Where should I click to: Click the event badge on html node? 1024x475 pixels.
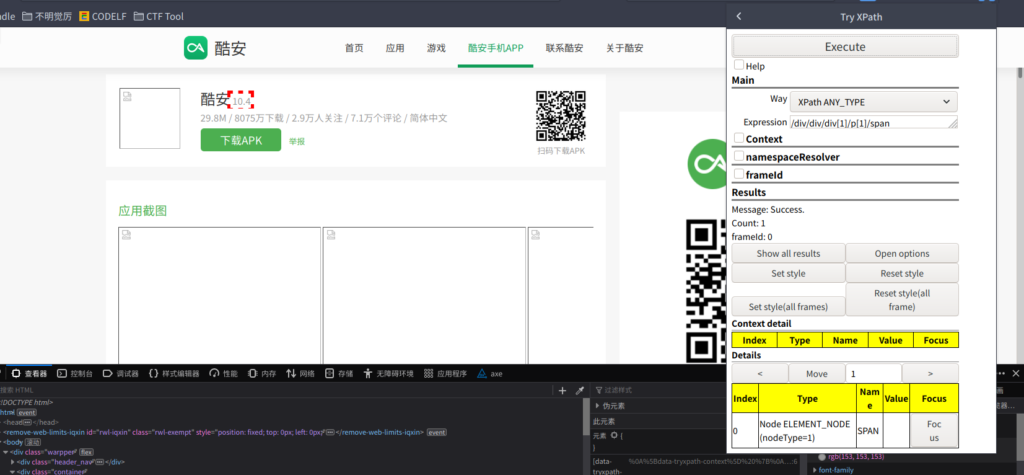[x=26, y=413]
